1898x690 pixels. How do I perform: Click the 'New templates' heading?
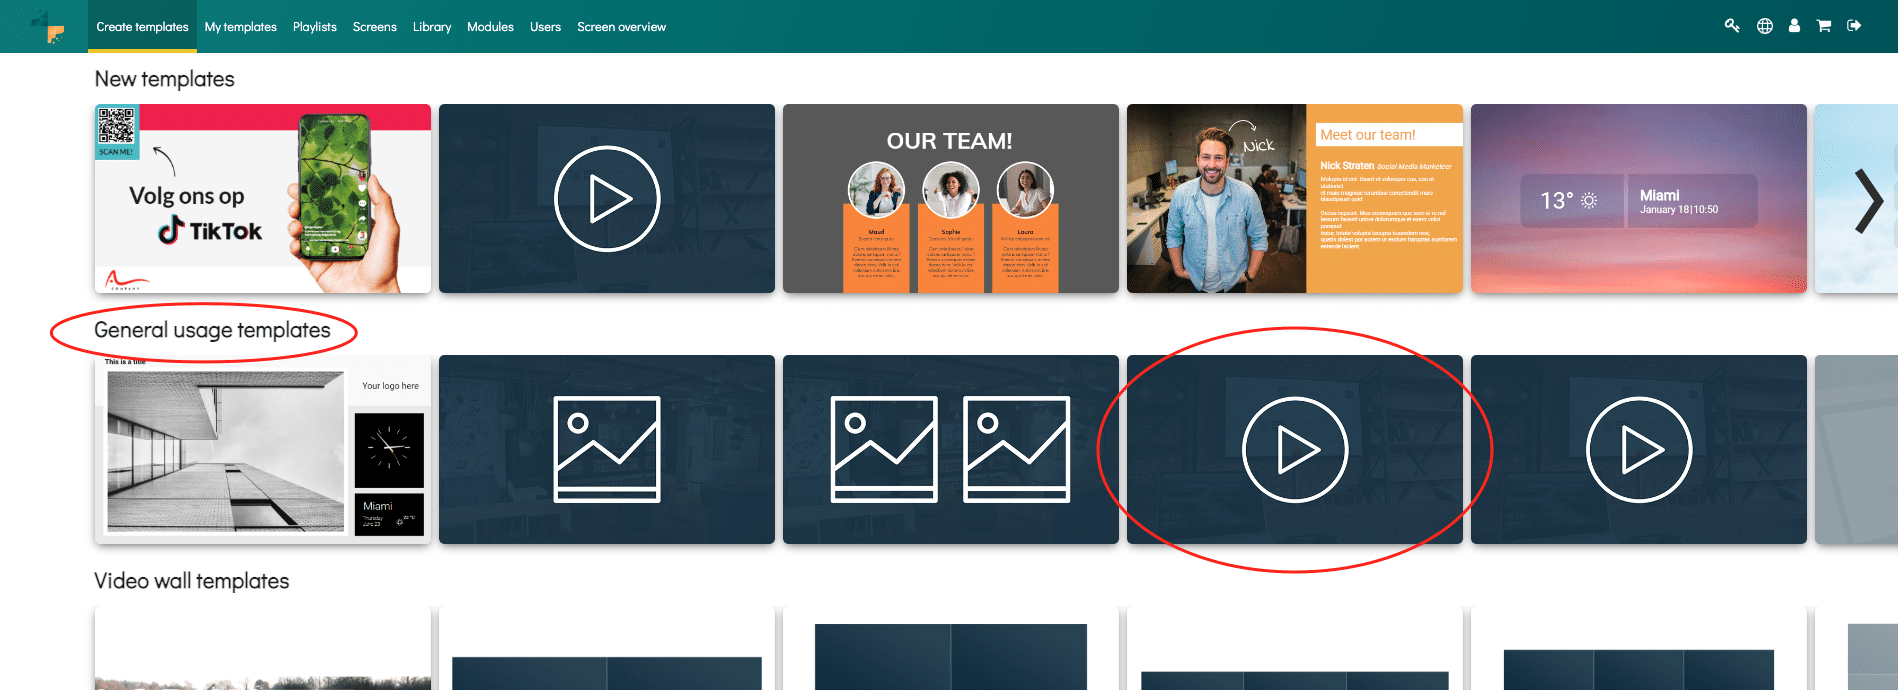tap(165, 79)
